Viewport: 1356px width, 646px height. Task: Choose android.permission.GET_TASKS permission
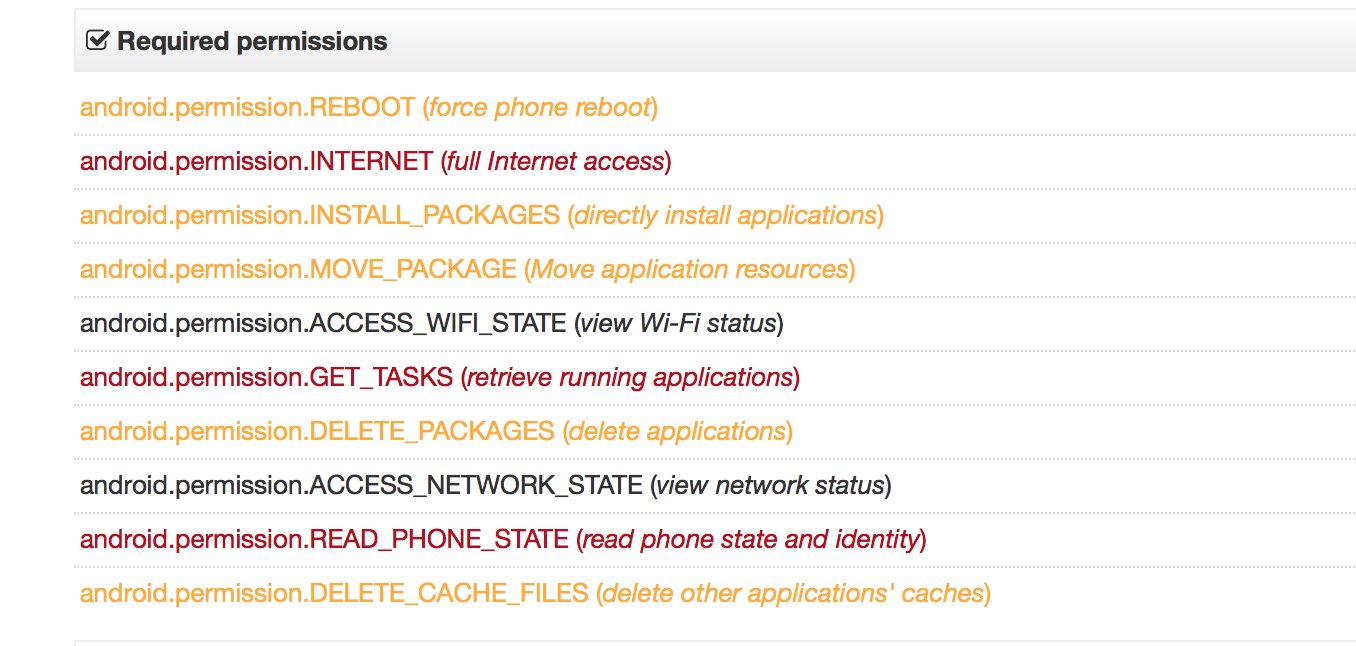click(x=266, y=377)
